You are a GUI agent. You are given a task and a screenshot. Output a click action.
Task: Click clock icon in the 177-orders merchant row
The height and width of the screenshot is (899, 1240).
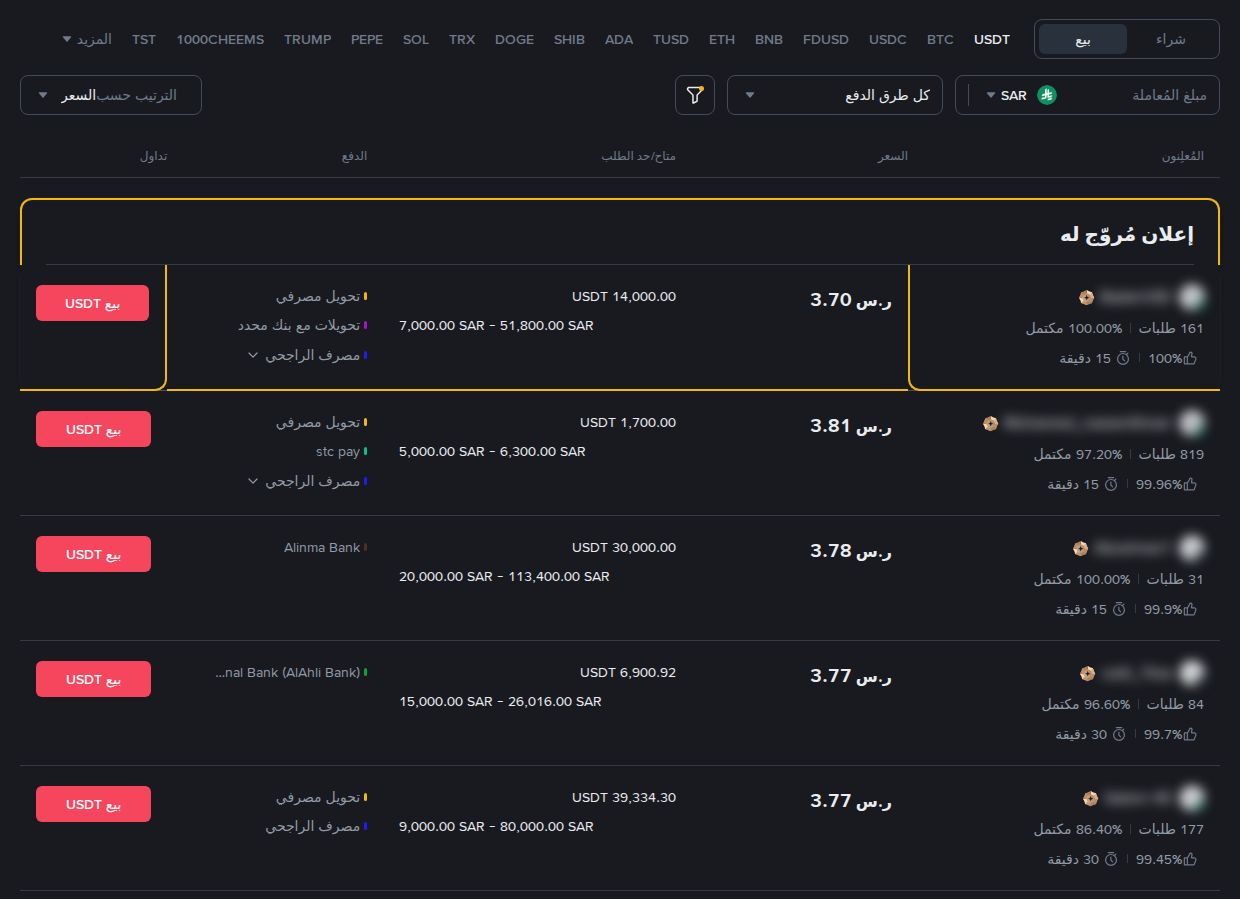click(1111, 859)
